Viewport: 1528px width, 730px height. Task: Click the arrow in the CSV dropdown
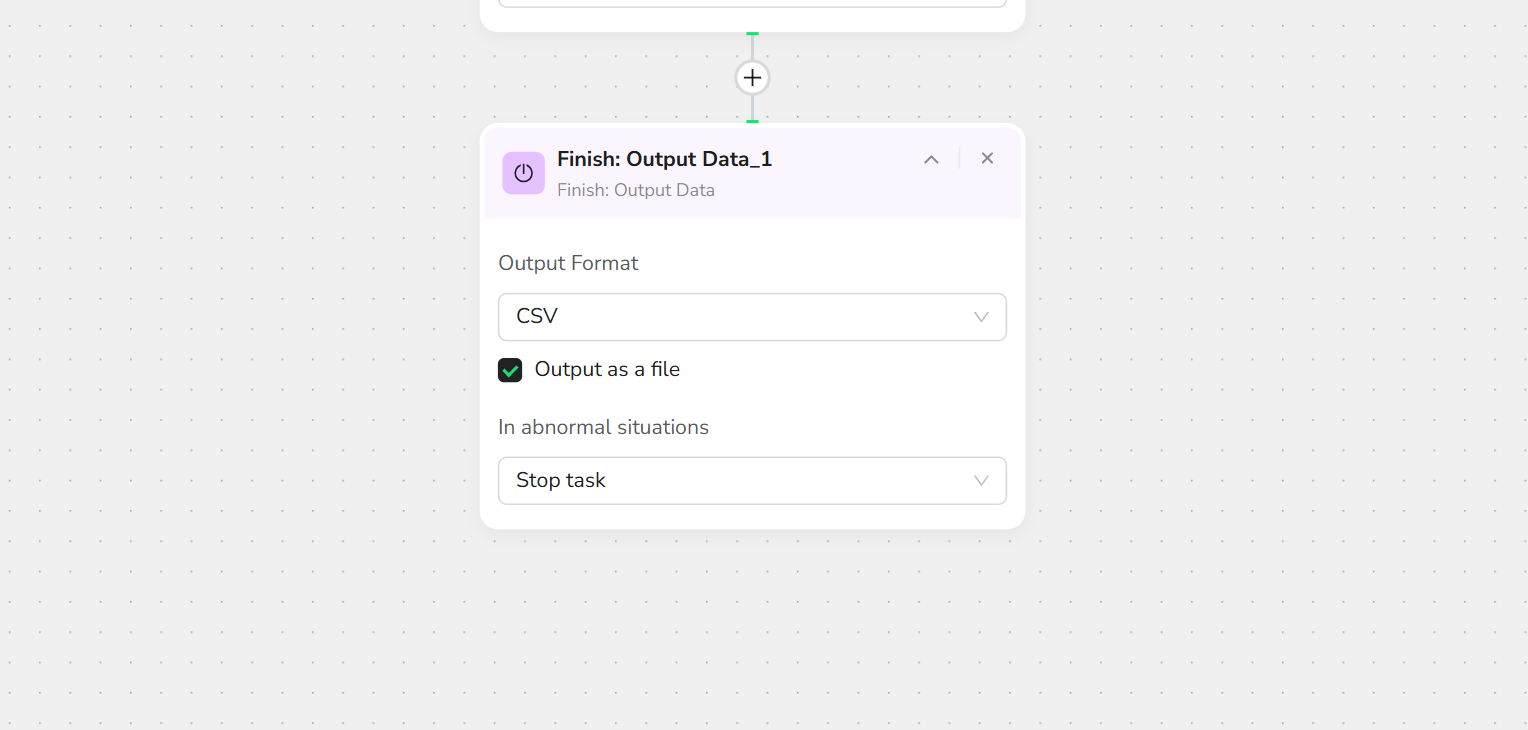pos(981,317)
